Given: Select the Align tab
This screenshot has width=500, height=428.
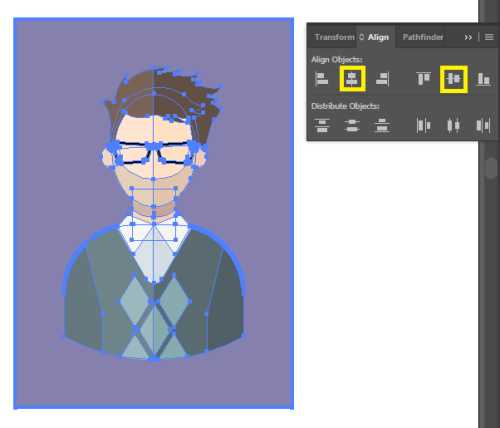Looking at the screenshot, I should (378, 37).
